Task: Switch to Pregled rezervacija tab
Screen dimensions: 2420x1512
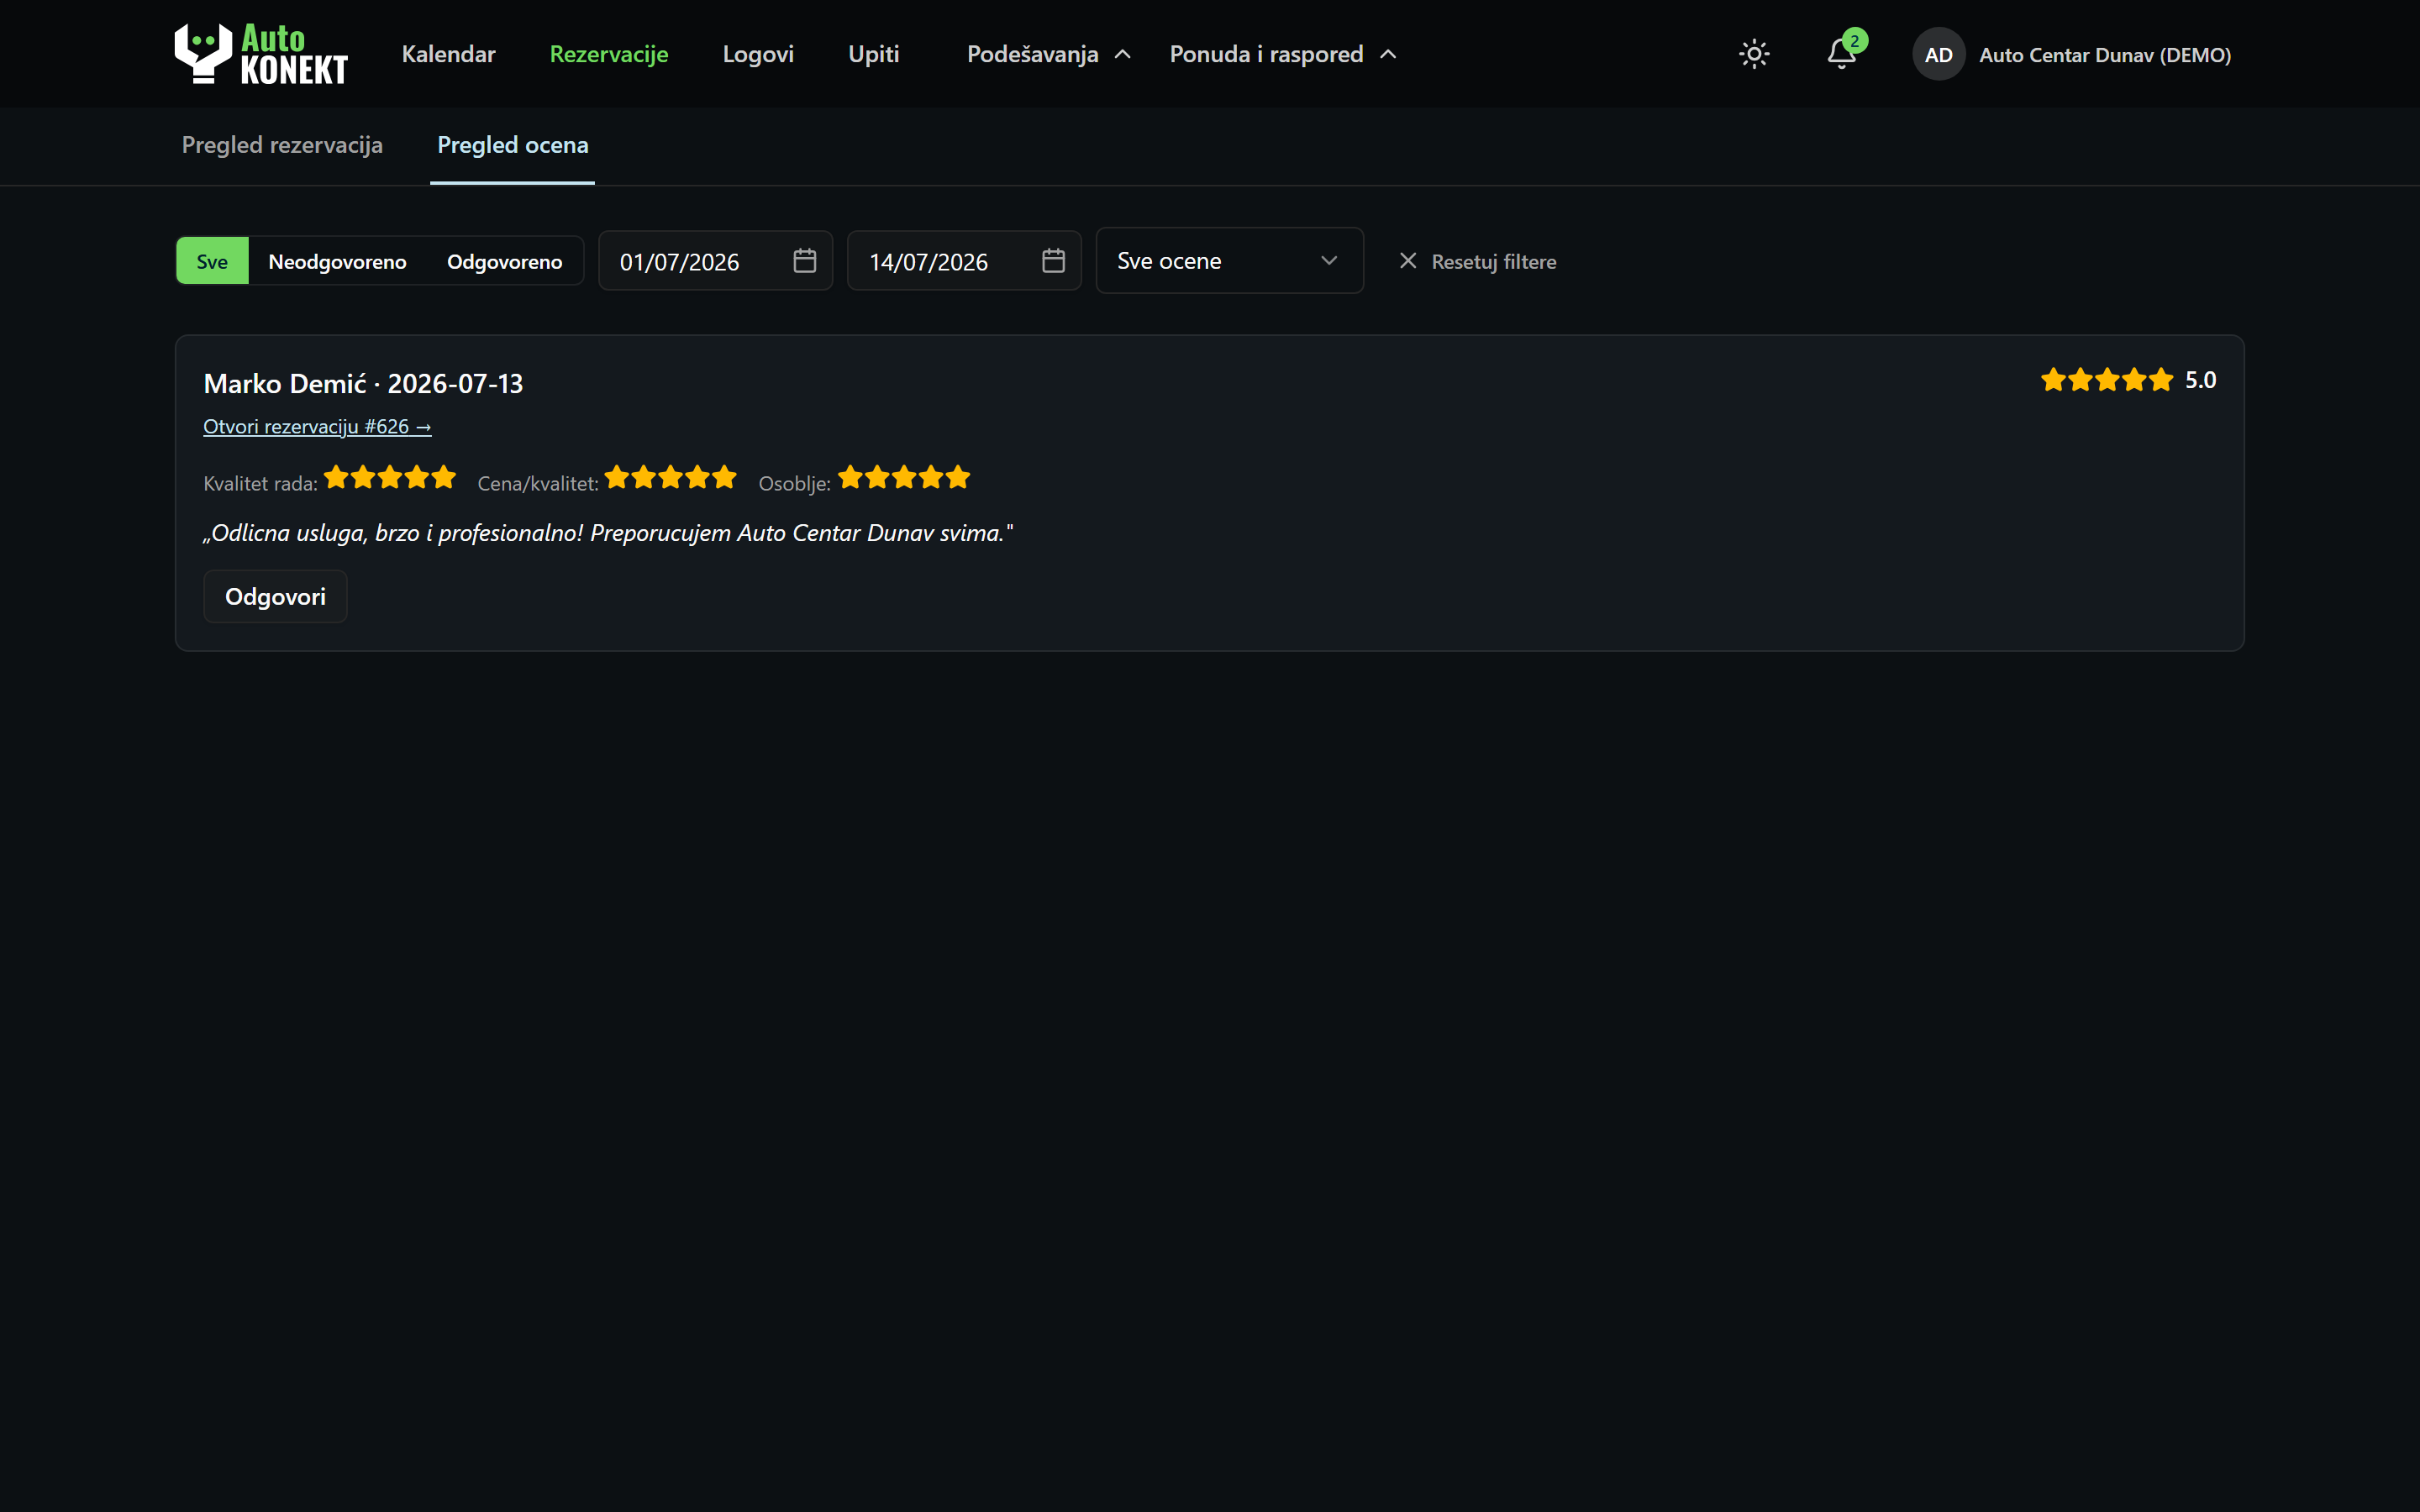Action: (x=282, y=145)
